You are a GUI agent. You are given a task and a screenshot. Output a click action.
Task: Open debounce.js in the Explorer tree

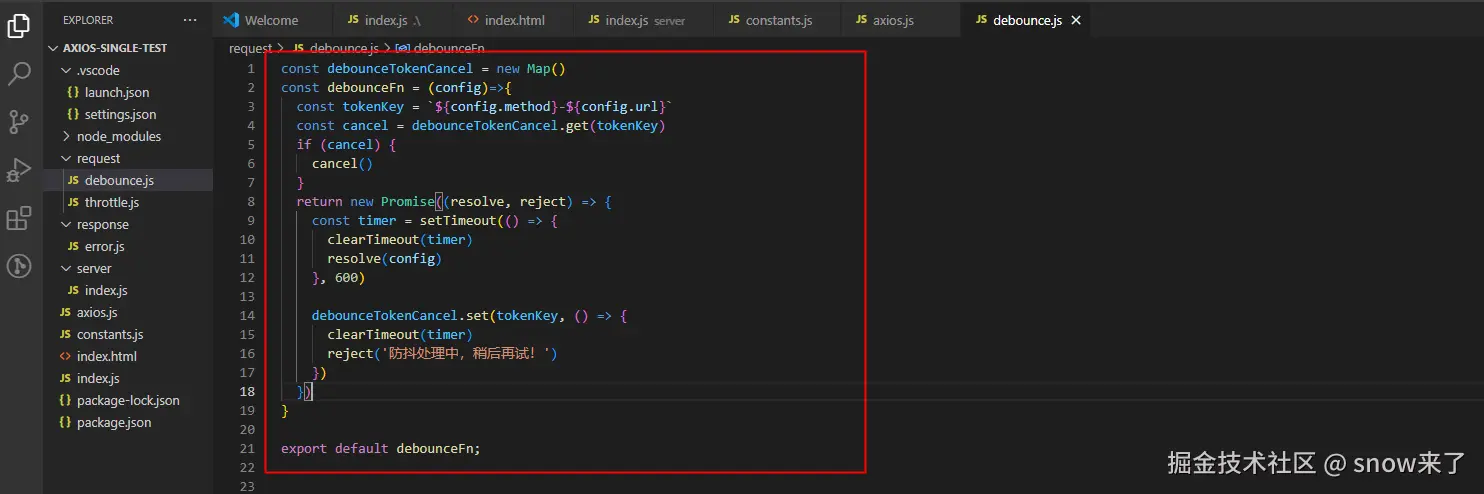(x=128, y=180)
